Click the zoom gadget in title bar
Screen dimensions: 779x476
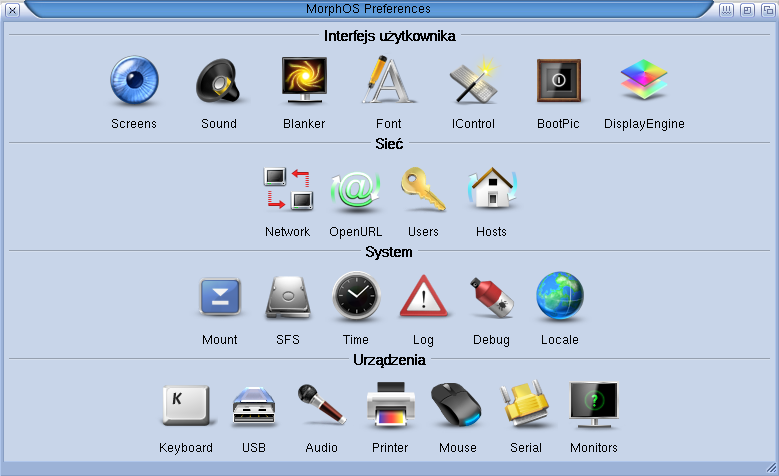click(x=747, y=10)
